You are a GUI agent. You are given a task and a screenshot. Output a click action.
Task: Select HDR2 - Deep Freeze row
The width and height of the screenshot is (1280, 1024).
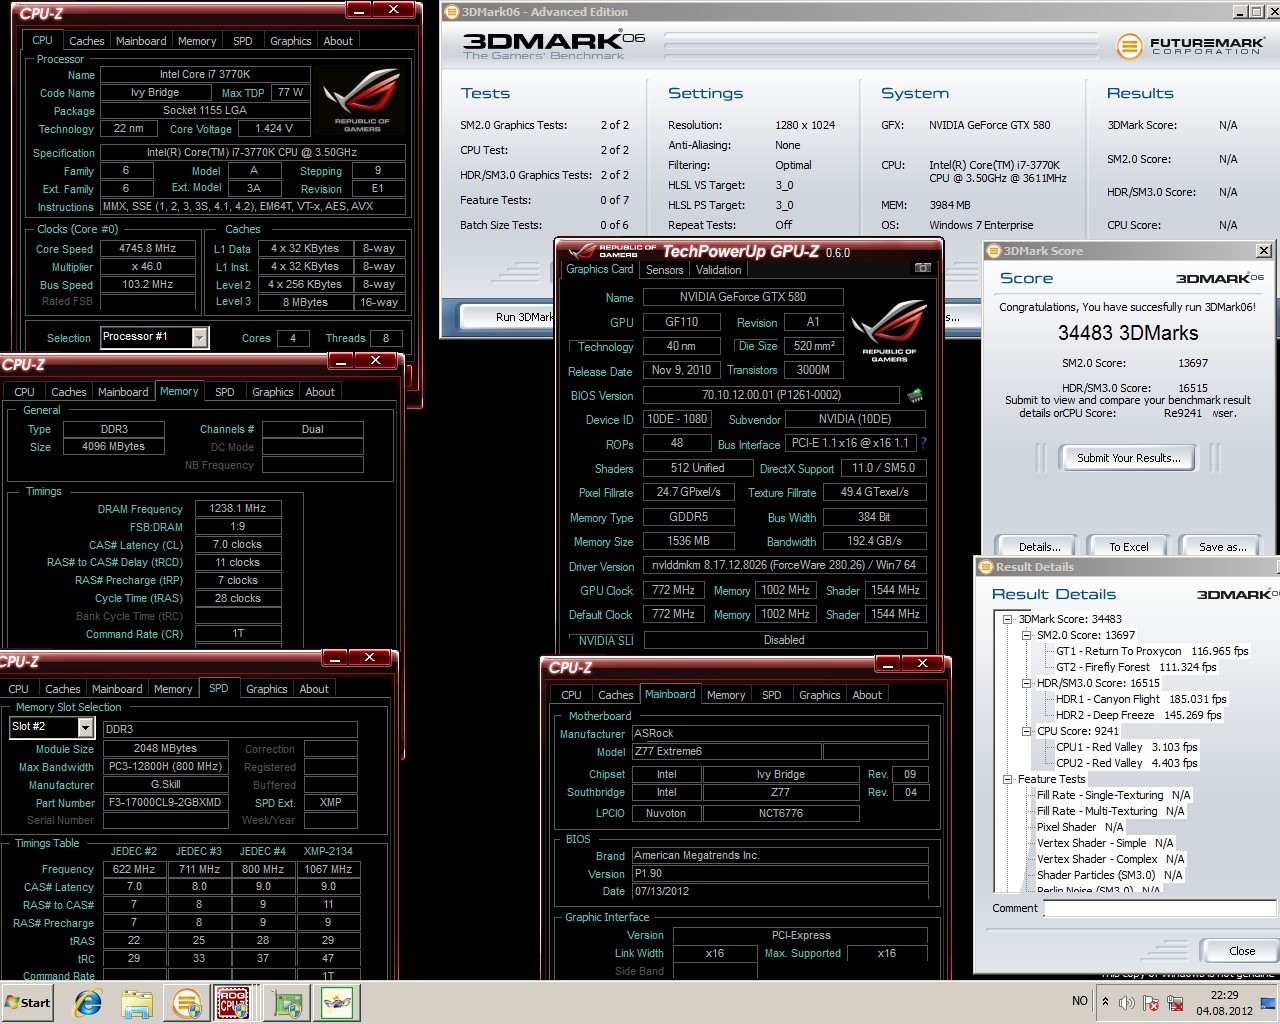click(1139, 715)
